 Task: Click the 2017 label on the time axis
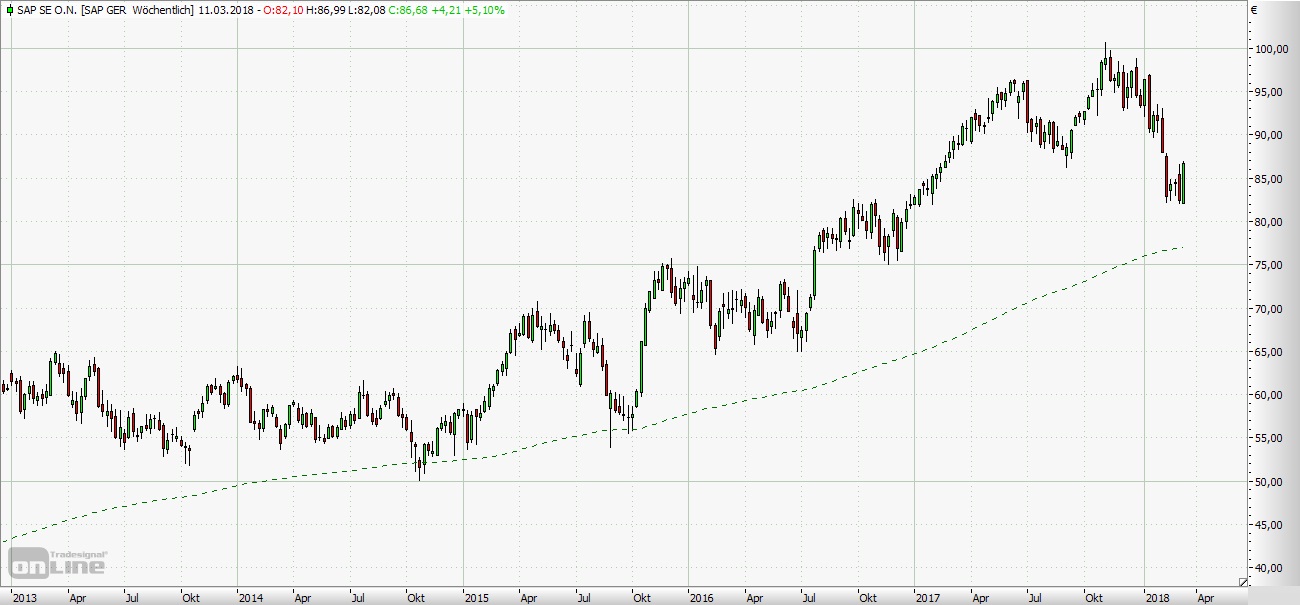coord(930,597)
